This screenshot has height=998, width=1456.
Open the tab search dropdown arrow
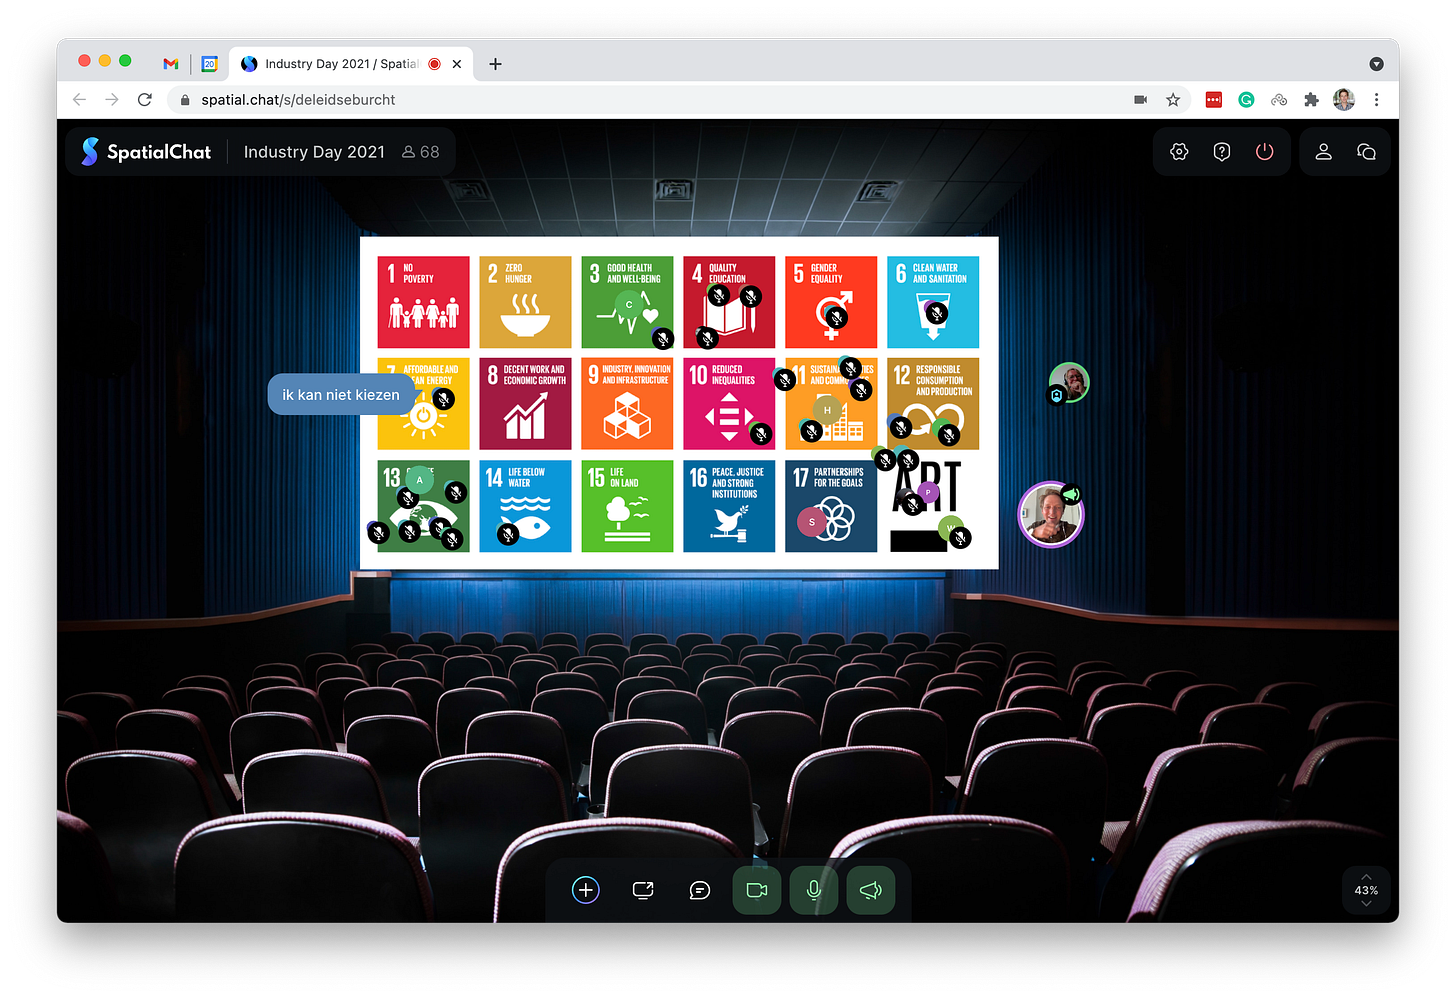[1376, 64]
